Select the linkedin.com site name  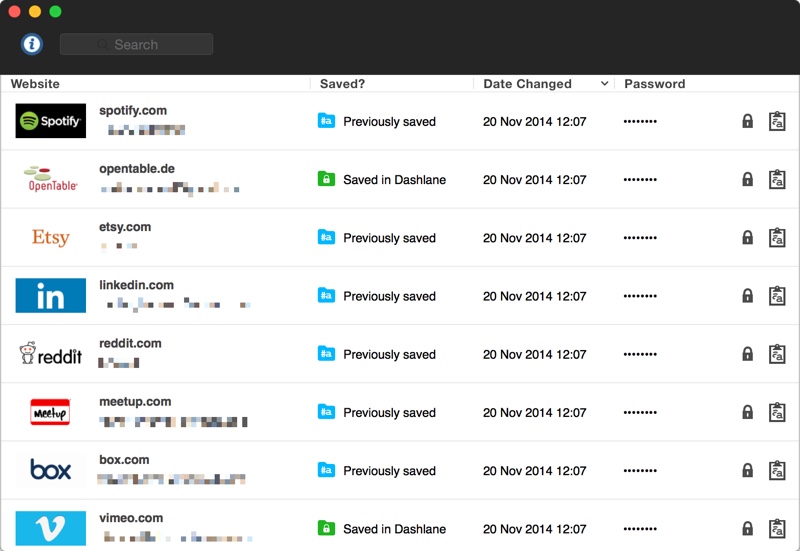coord(136,285)
